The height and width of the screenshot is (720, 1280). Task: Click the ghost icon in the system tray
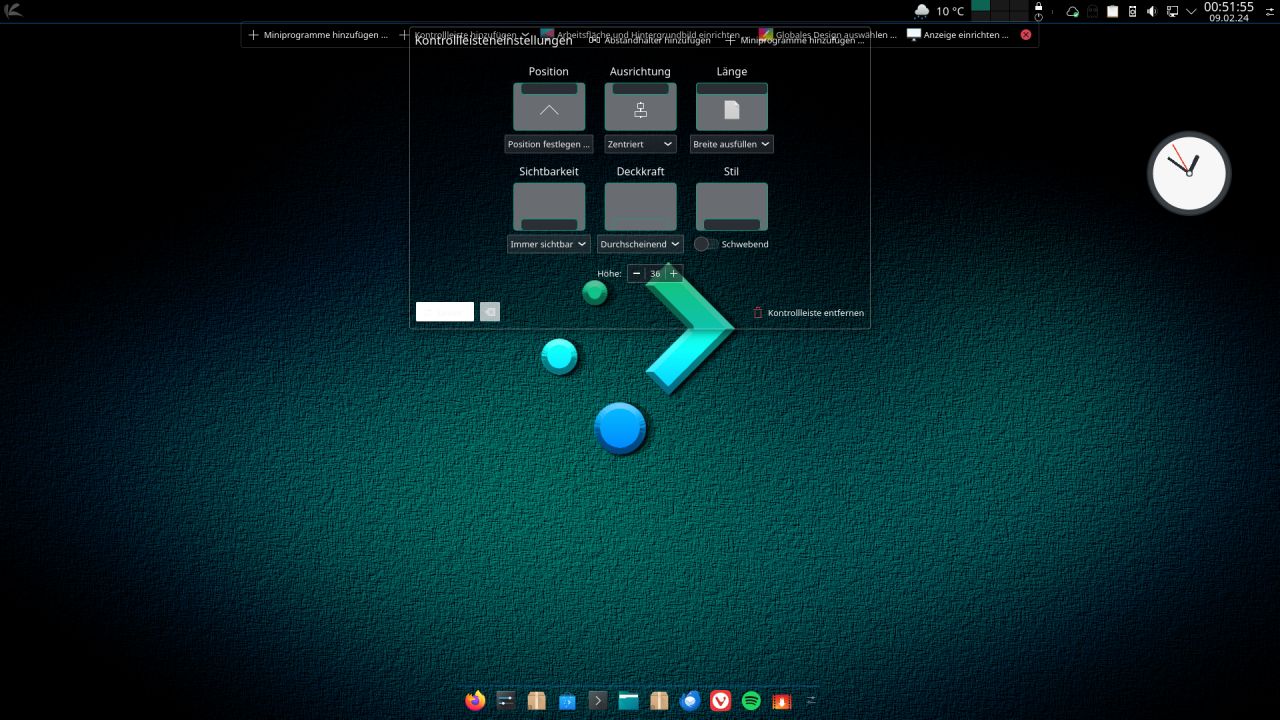click(1092, 11)
